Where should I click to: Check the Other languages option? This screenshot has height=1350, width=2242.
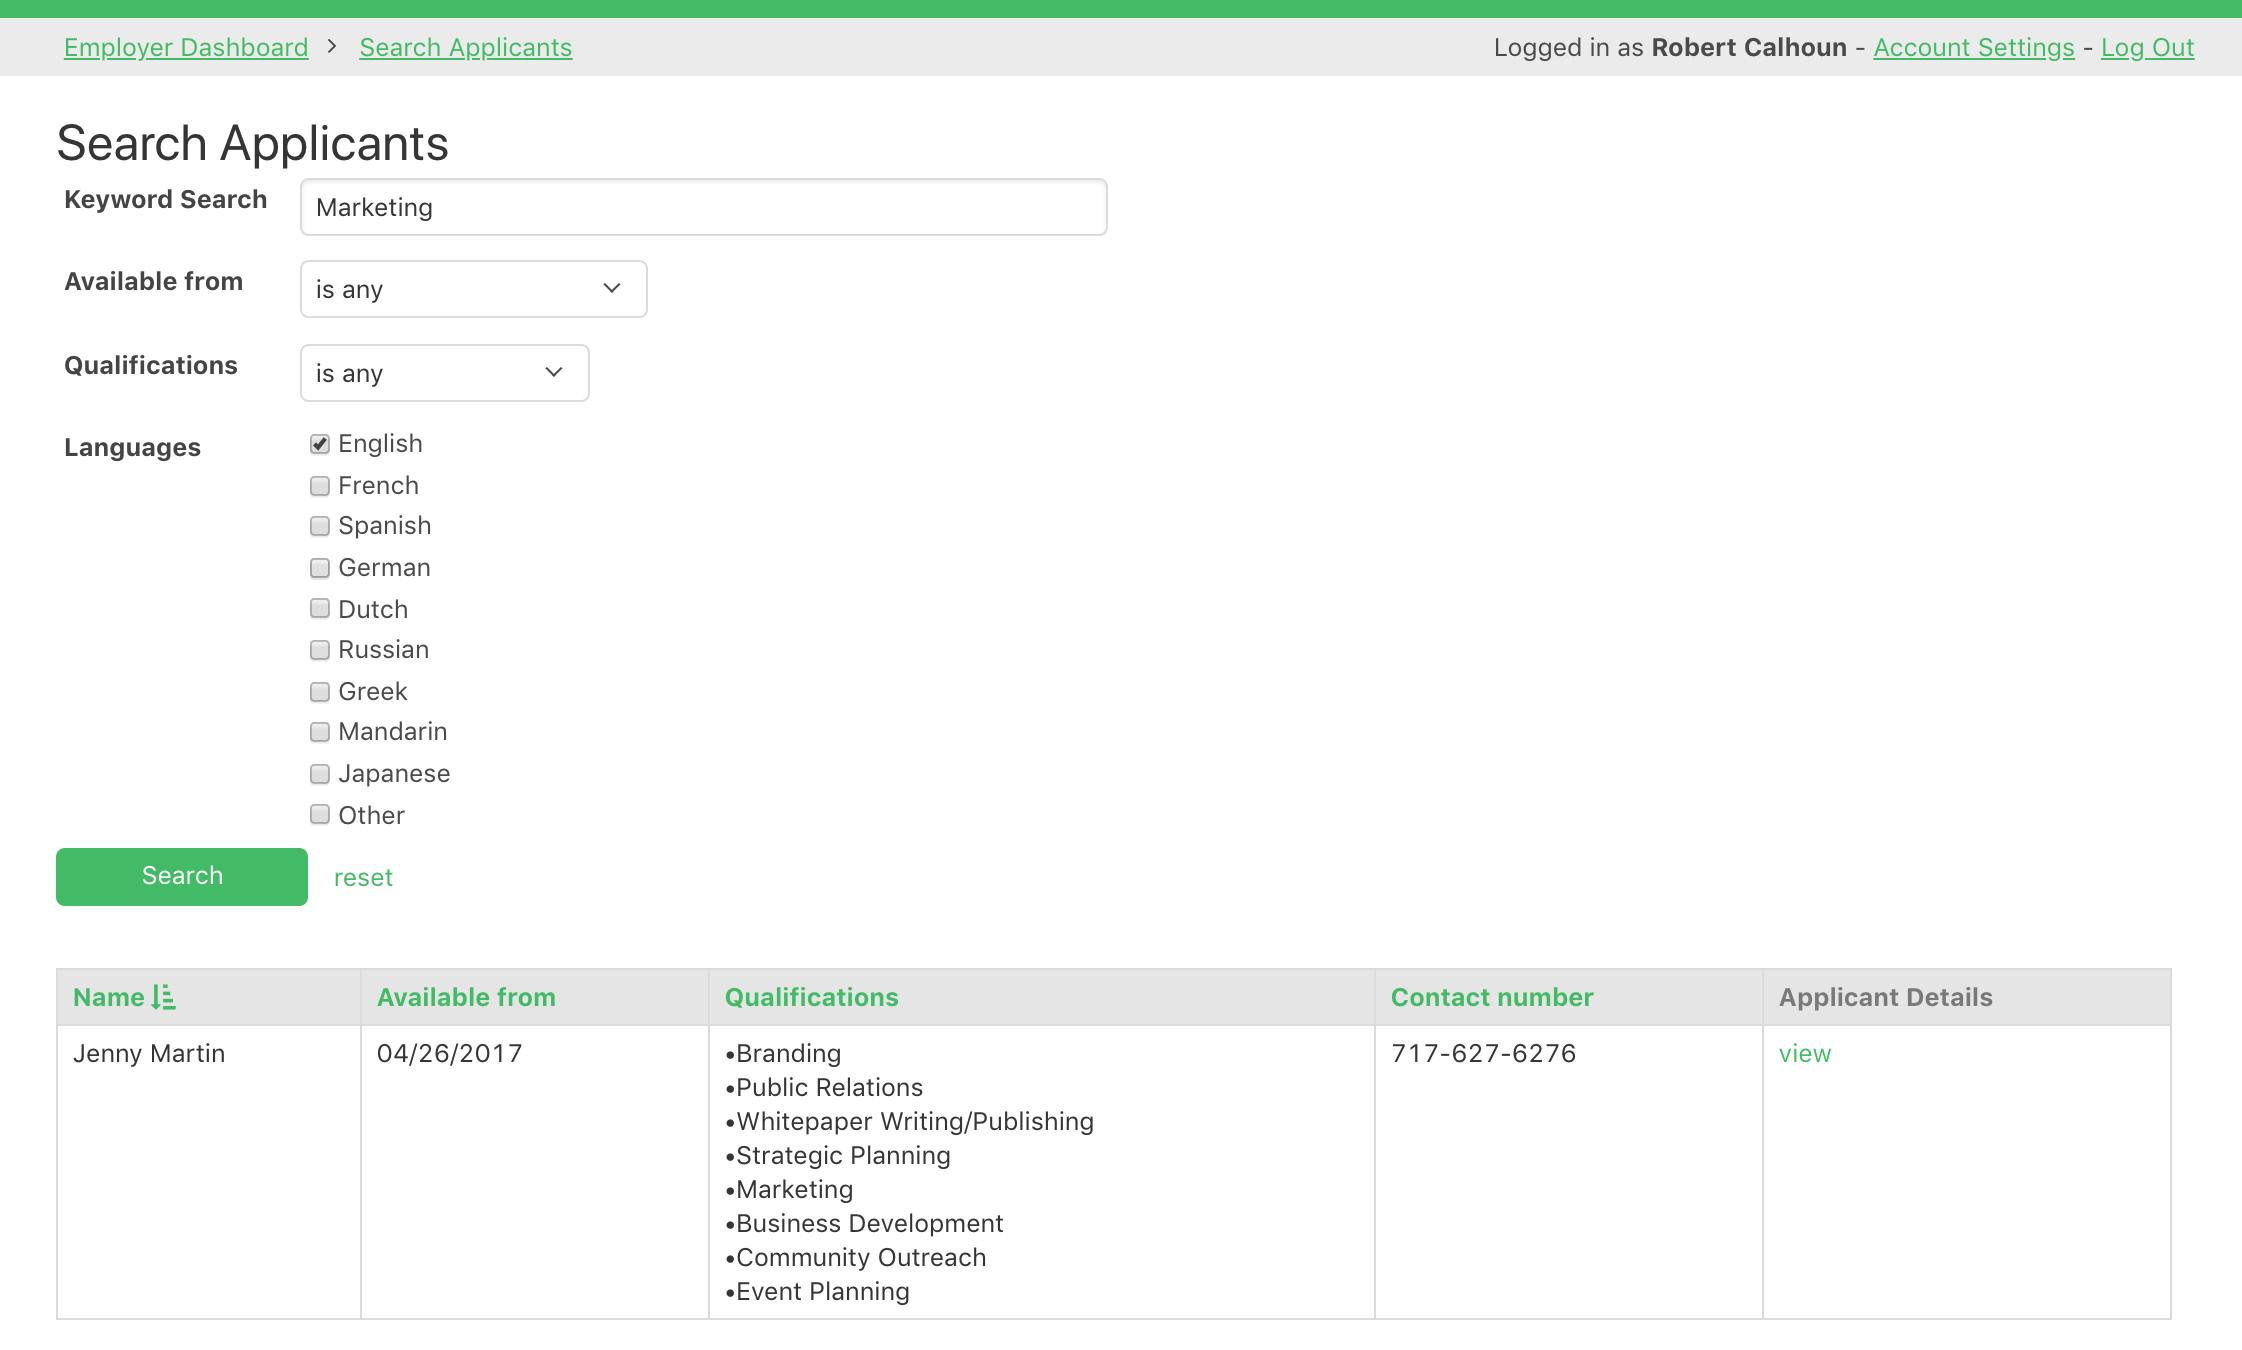pos(320,814)
